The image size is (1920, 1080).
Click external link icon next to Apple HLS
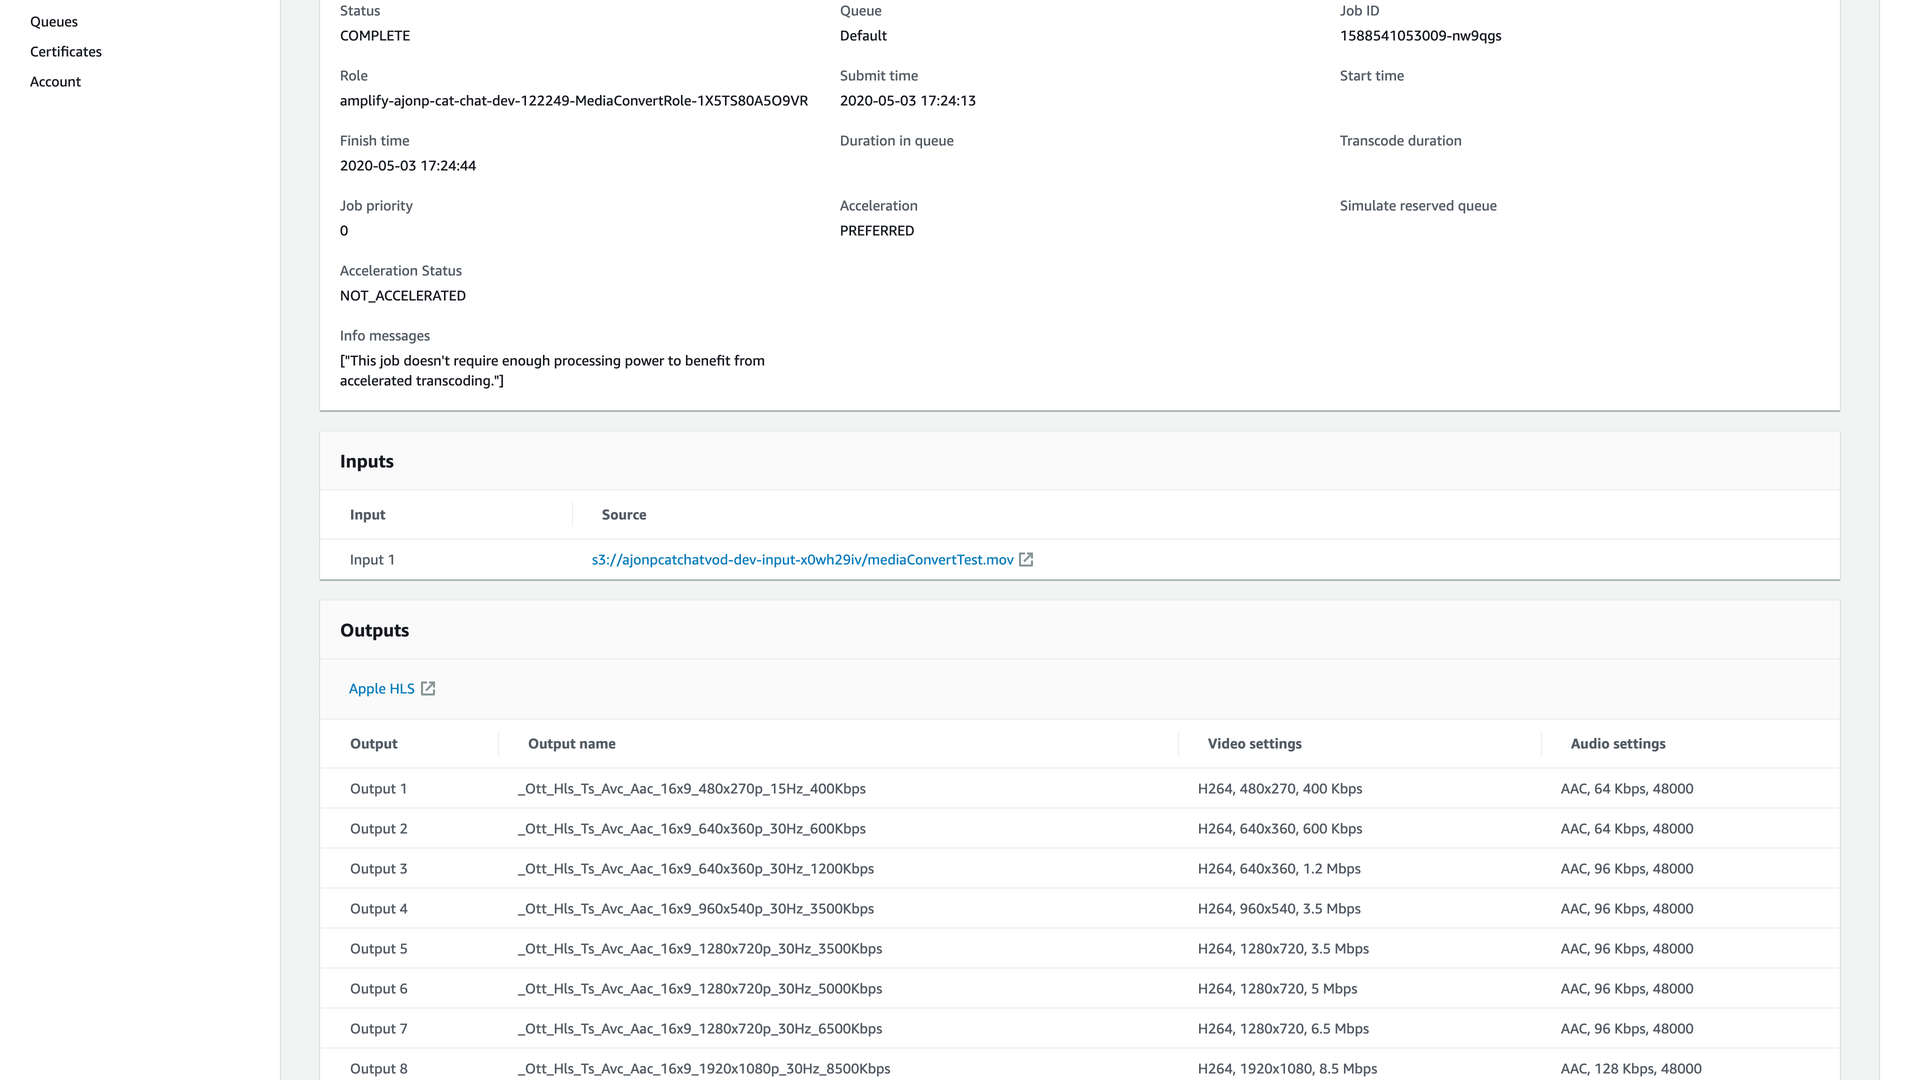coord(428,689)
